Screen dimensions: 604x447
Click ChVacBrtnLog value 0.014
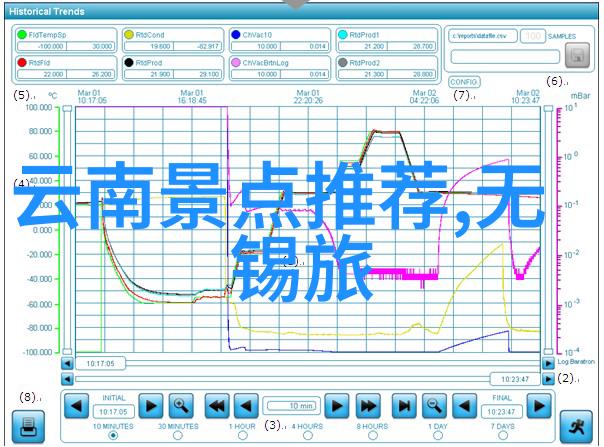(305, 74)
